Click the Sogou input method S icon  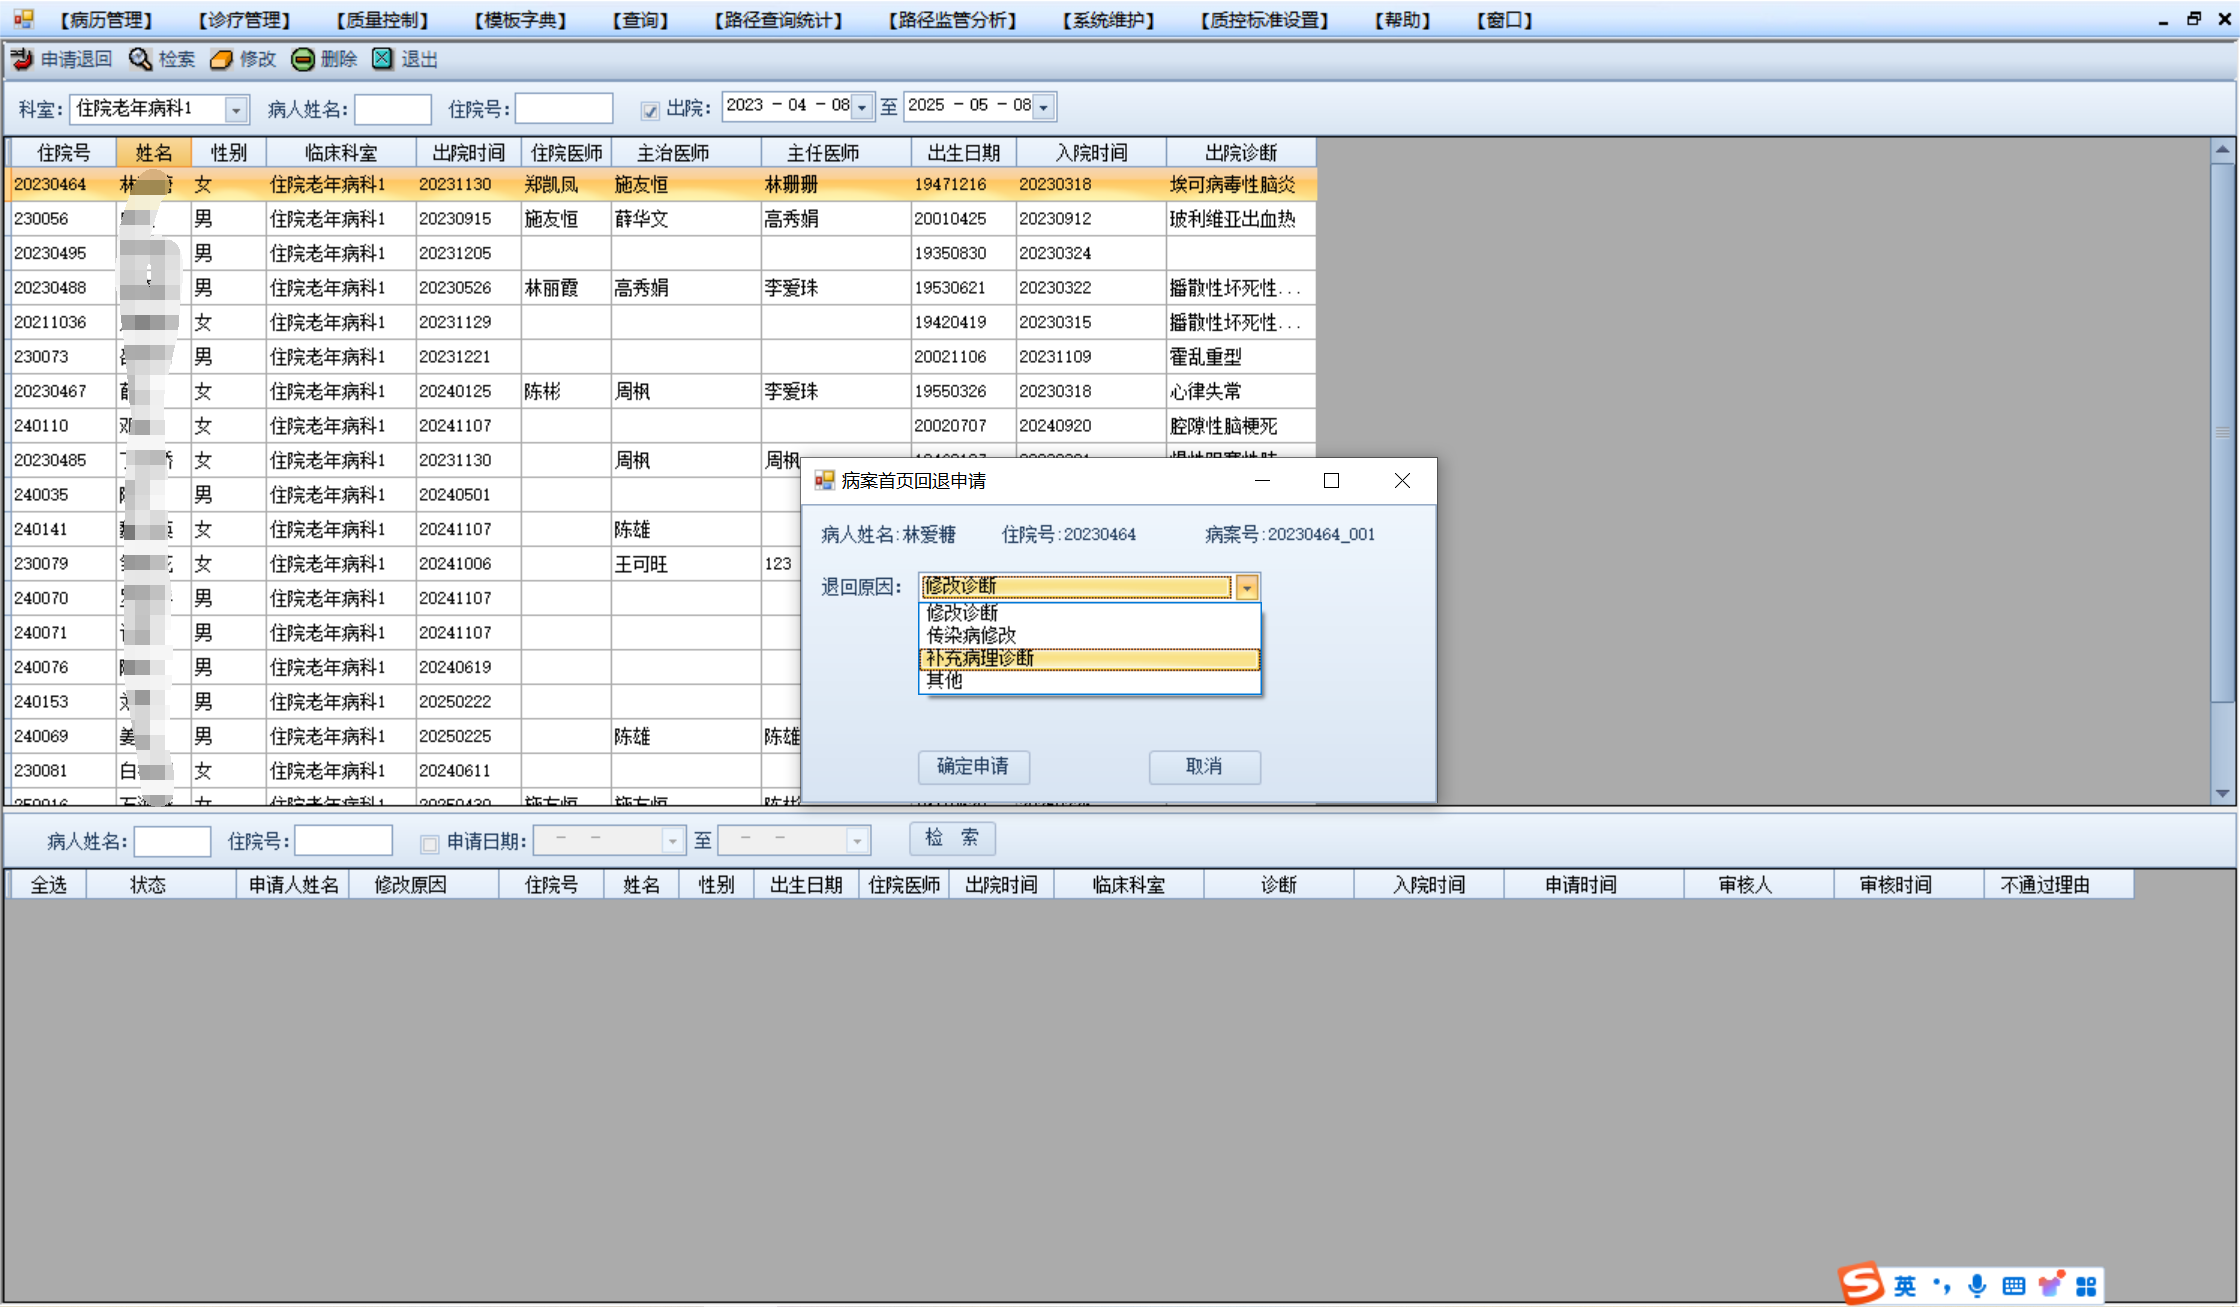[x=1861, y=1284]
